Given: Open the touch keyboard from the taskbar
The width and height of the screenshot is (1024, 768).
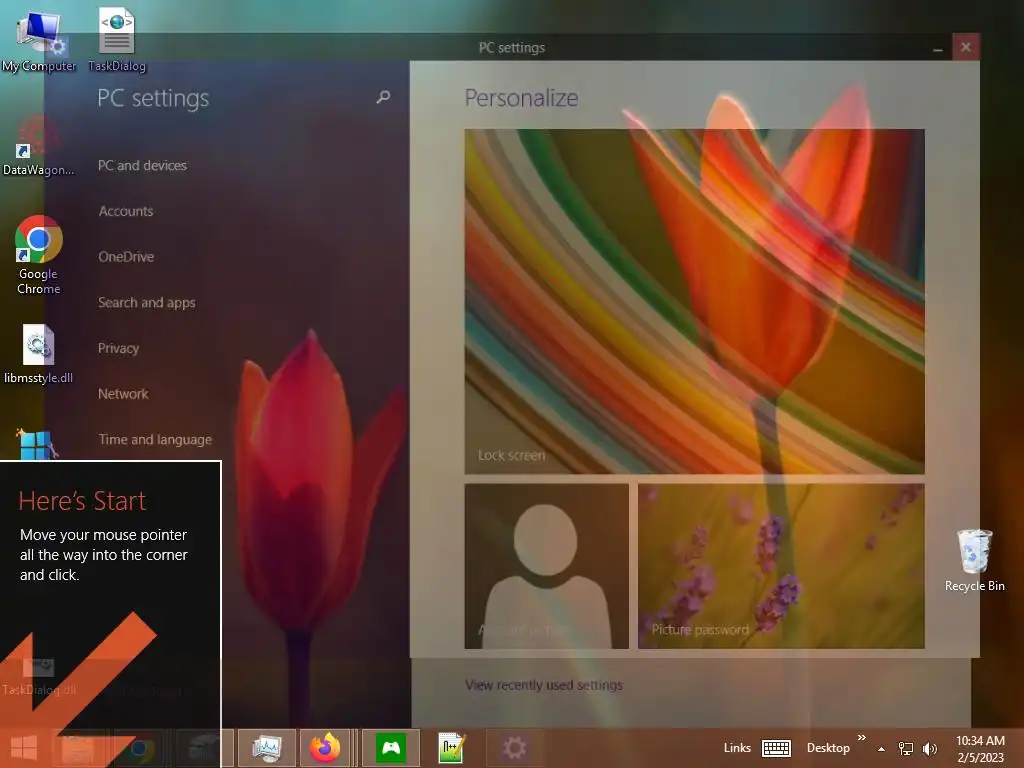Looking at the screenshot, I should (776, 748).
